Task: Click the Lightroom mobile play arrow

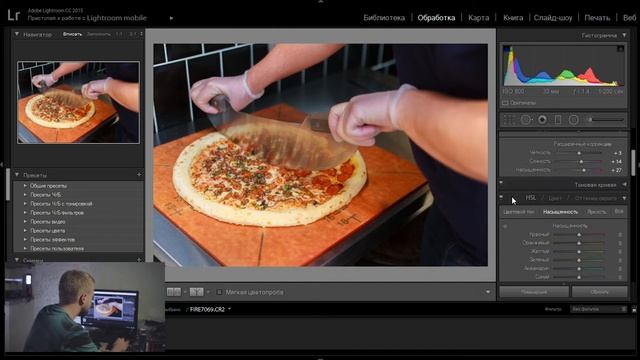Action: [171, 18]
